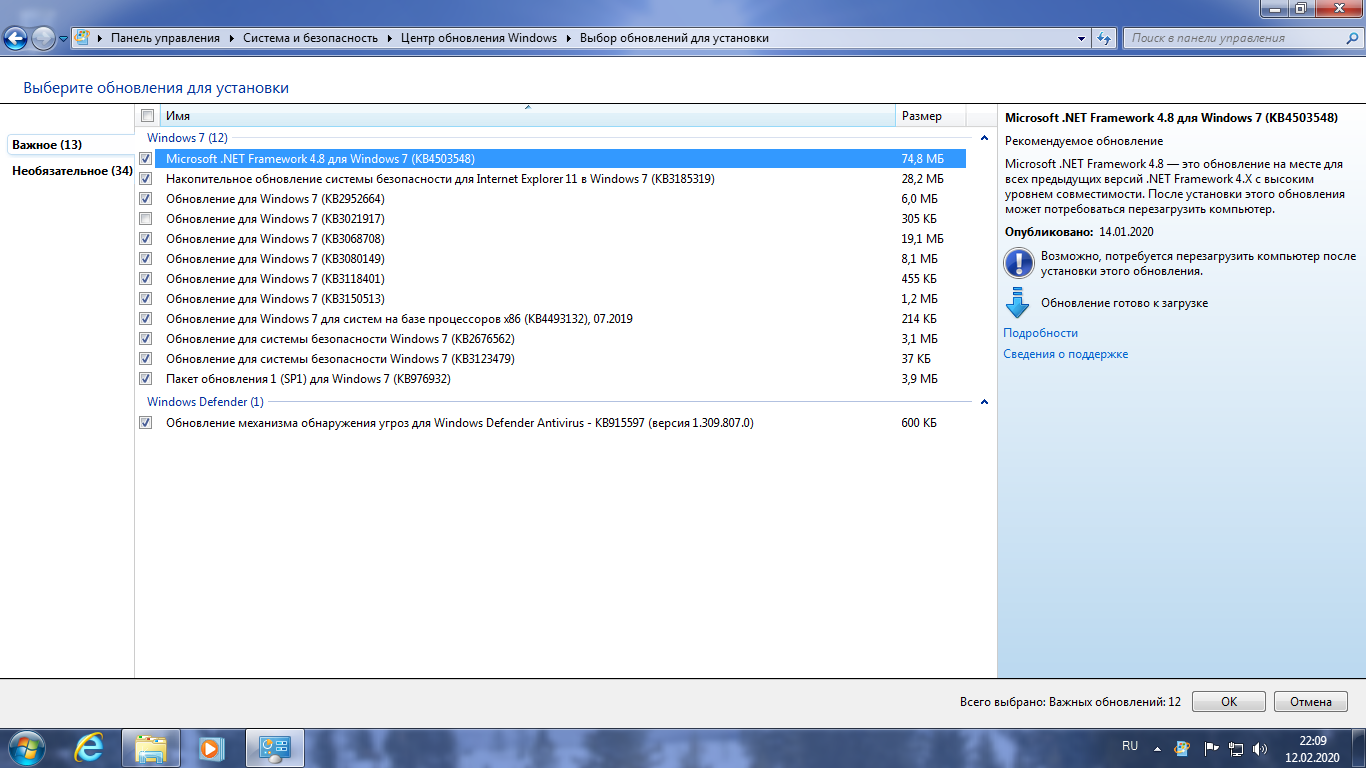Open the Система и безопасность breadcrumb
Screen dimensions: 1366x768
pos(310,38)
